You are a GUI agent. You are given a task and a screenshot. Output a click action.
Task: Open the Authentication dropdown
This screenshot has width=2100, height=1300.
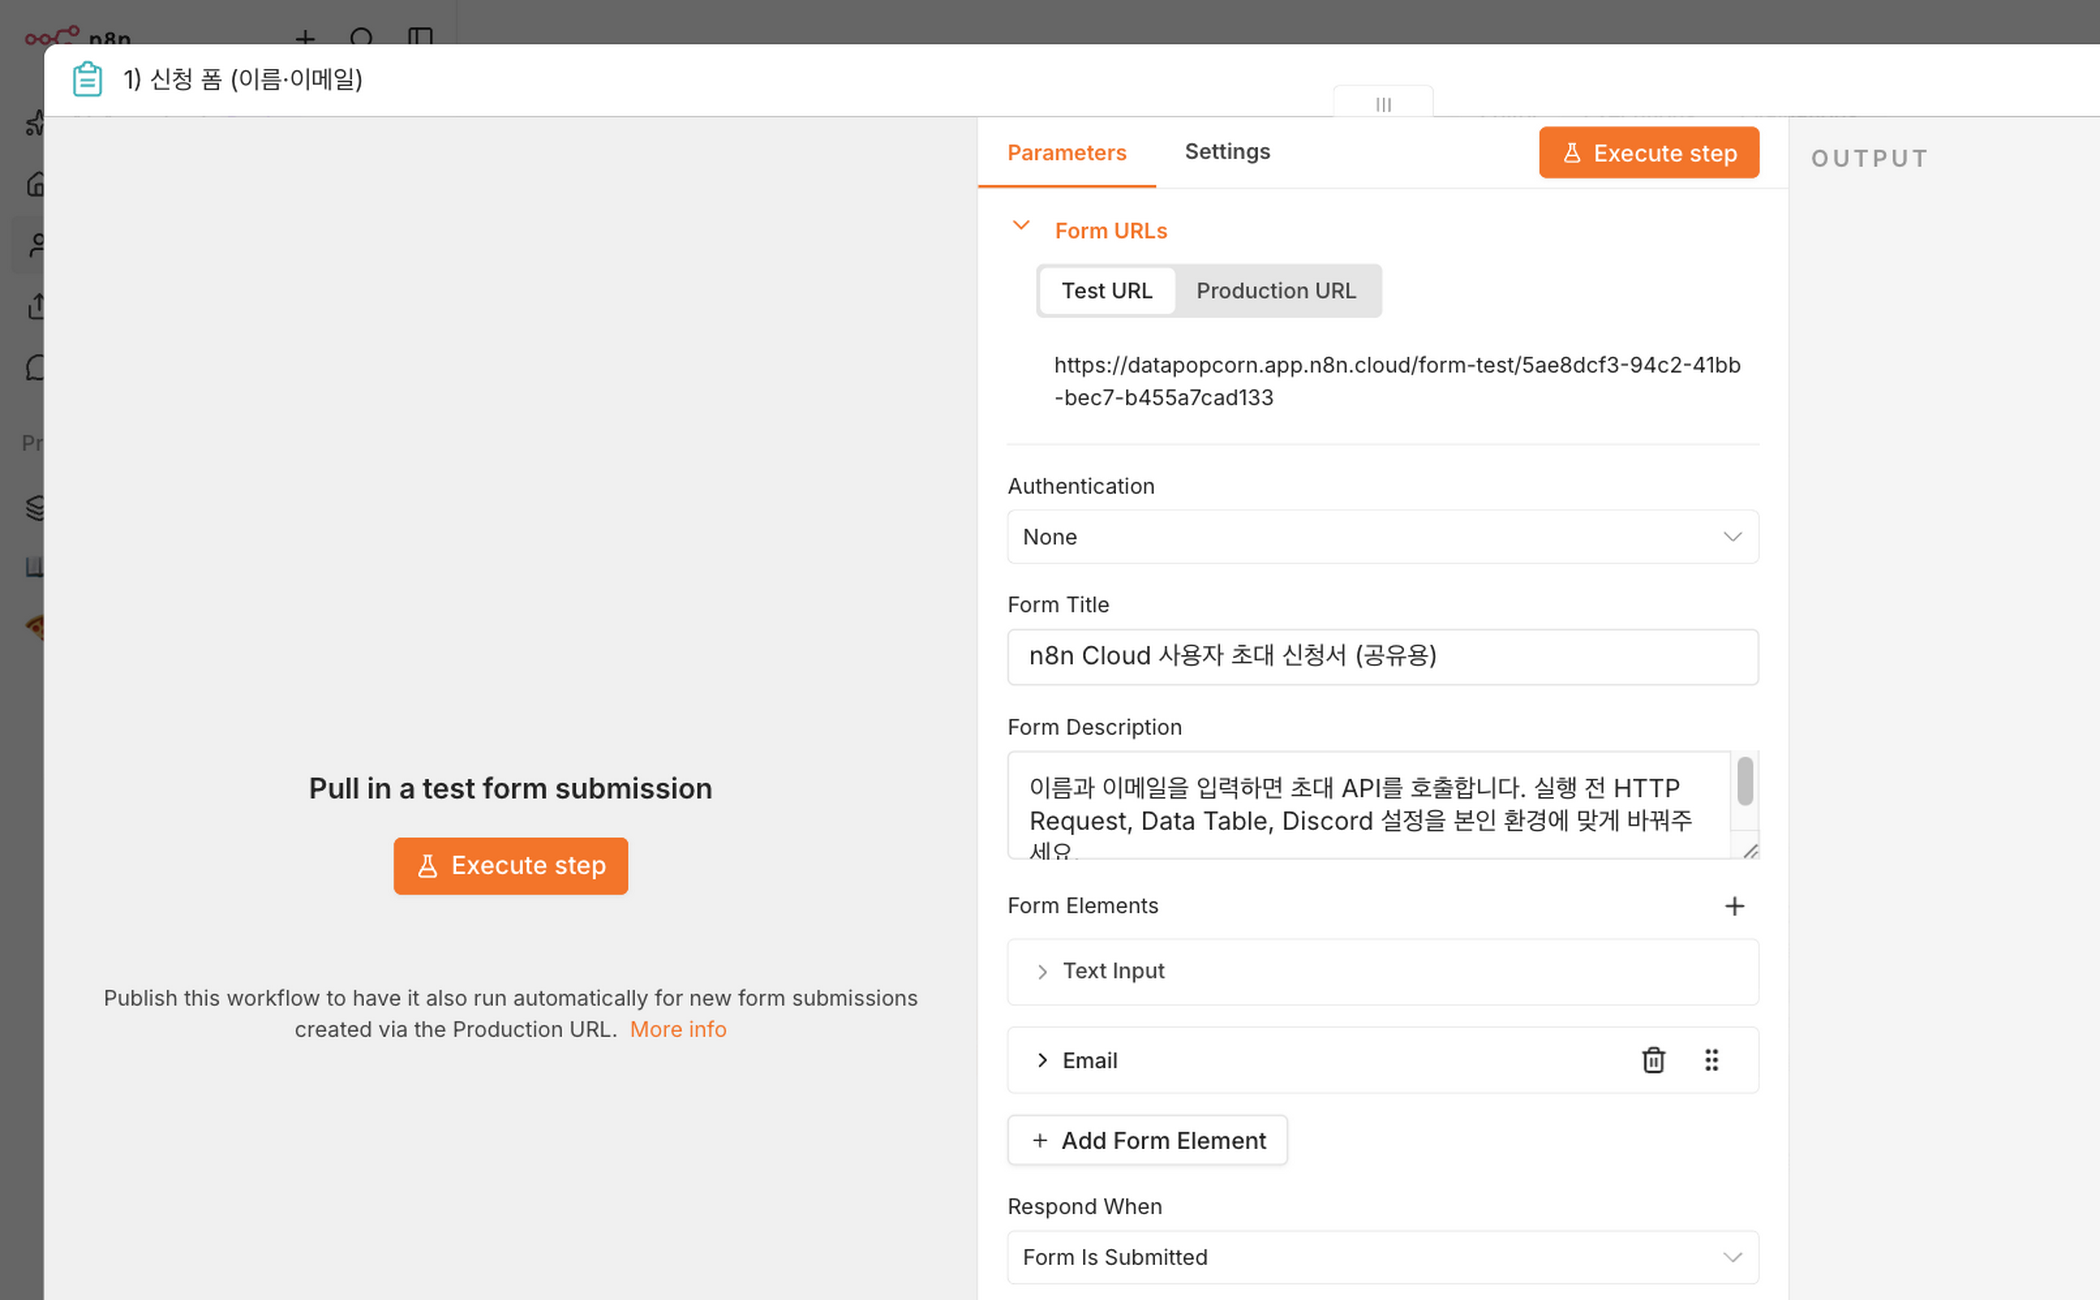pyautogui.click(x=1382, y=537)
